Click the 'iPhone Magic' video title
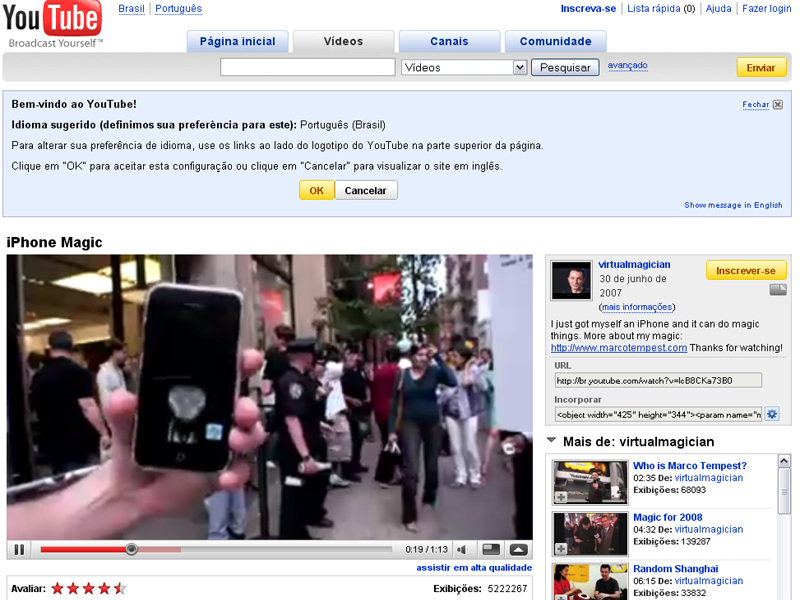This screenshot has height=600, width=800. pos(55,242)
